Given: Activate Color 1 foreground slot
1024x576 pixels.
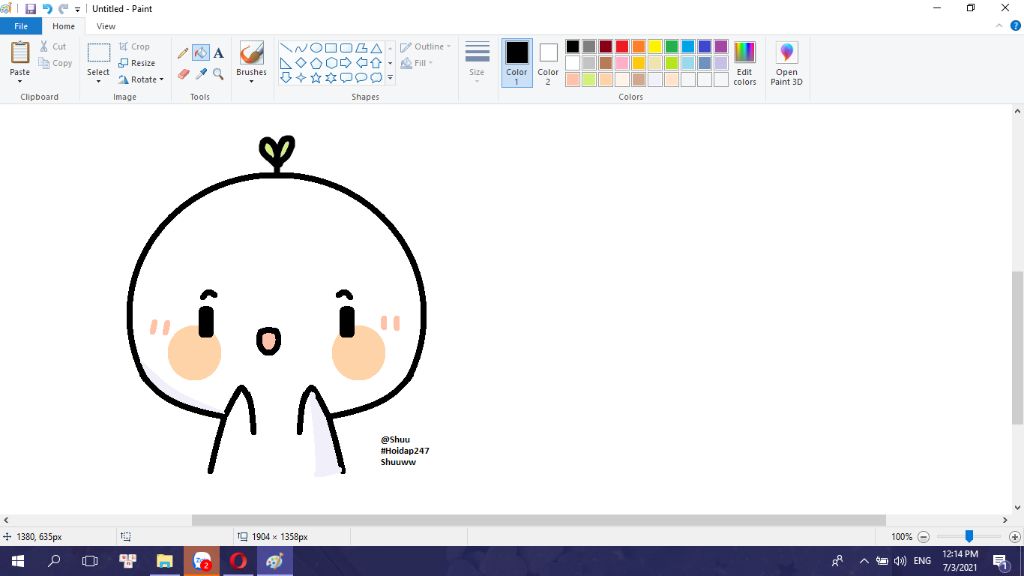Looking at the screenshot, I should 517,63.
